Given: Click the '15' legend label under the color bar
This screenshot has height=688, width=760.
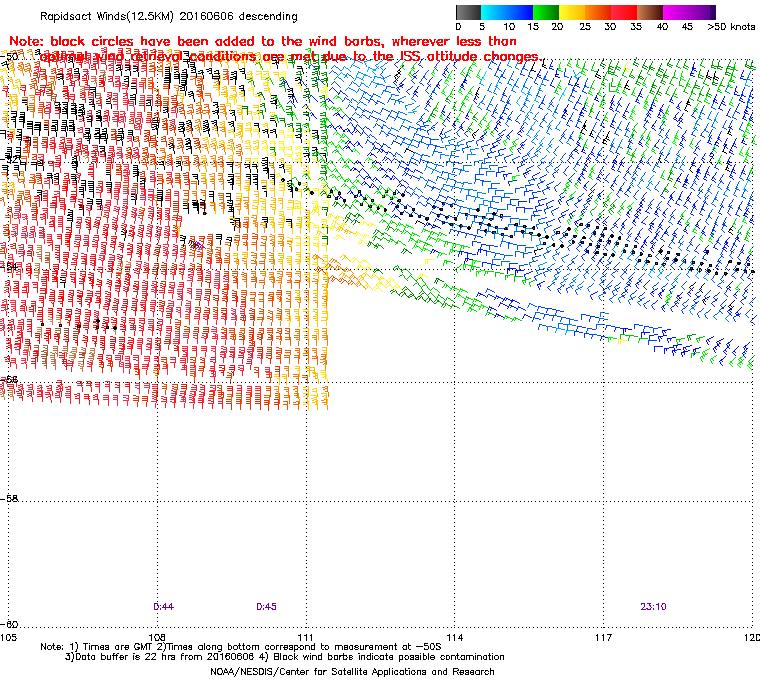Looking at the screenshot, I should pos(533,27).
